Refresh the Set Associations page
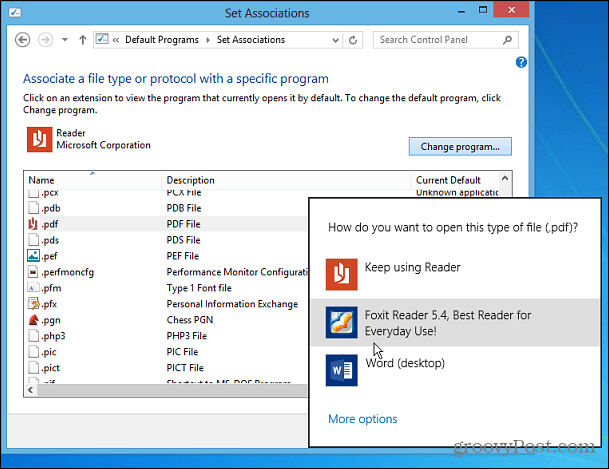 [x=353, y=40]
